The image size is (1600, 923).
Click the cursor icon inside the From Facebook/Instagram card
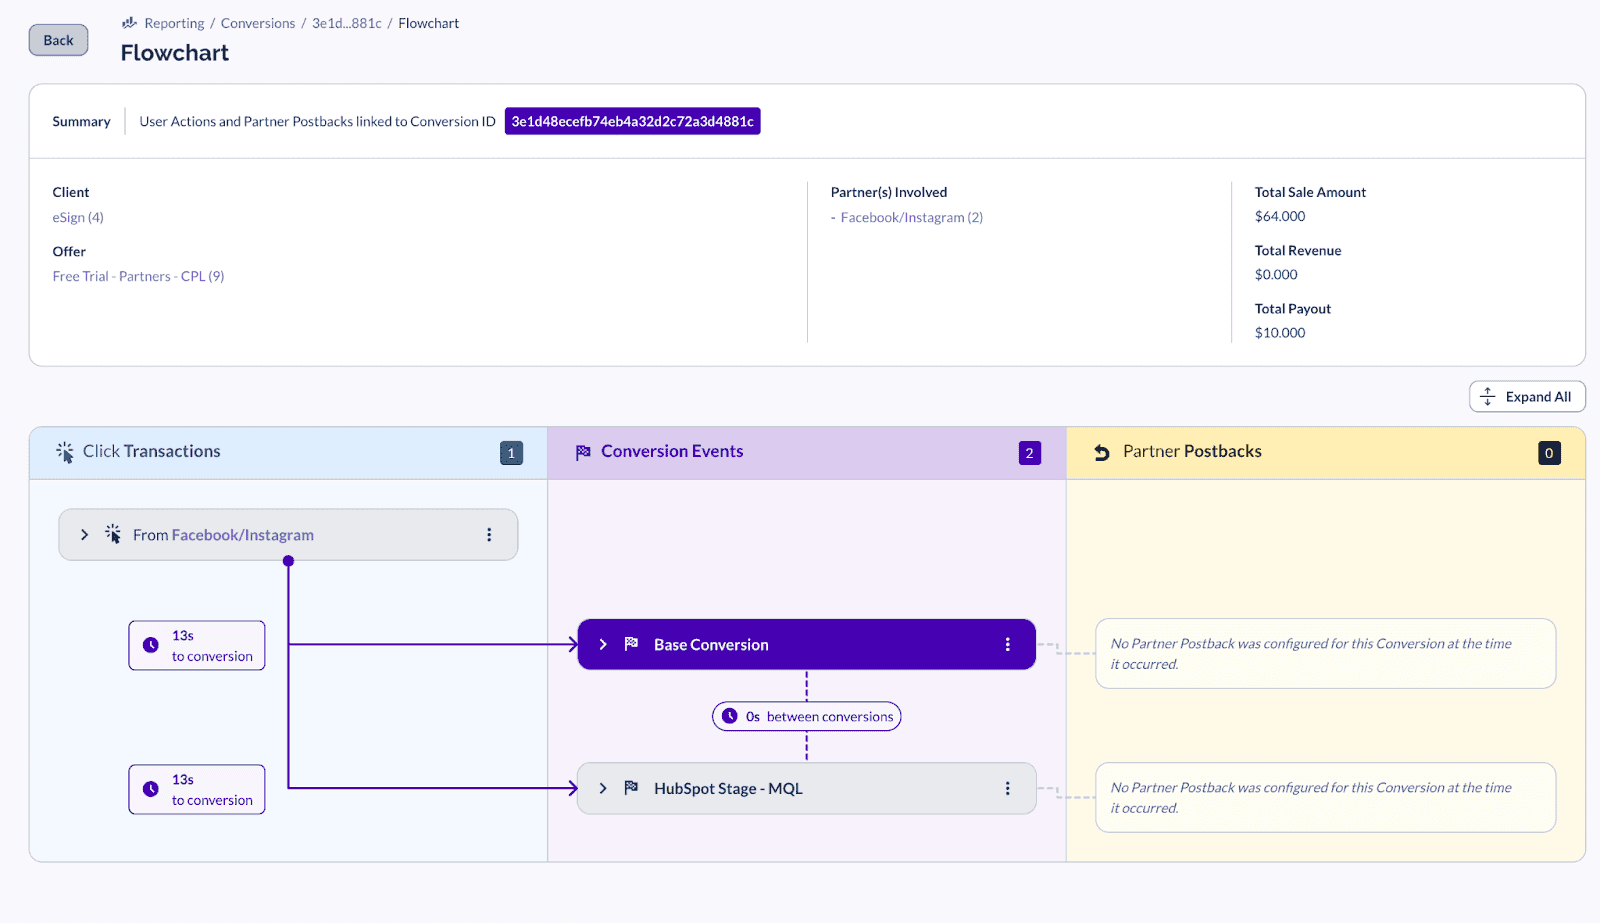113,534
